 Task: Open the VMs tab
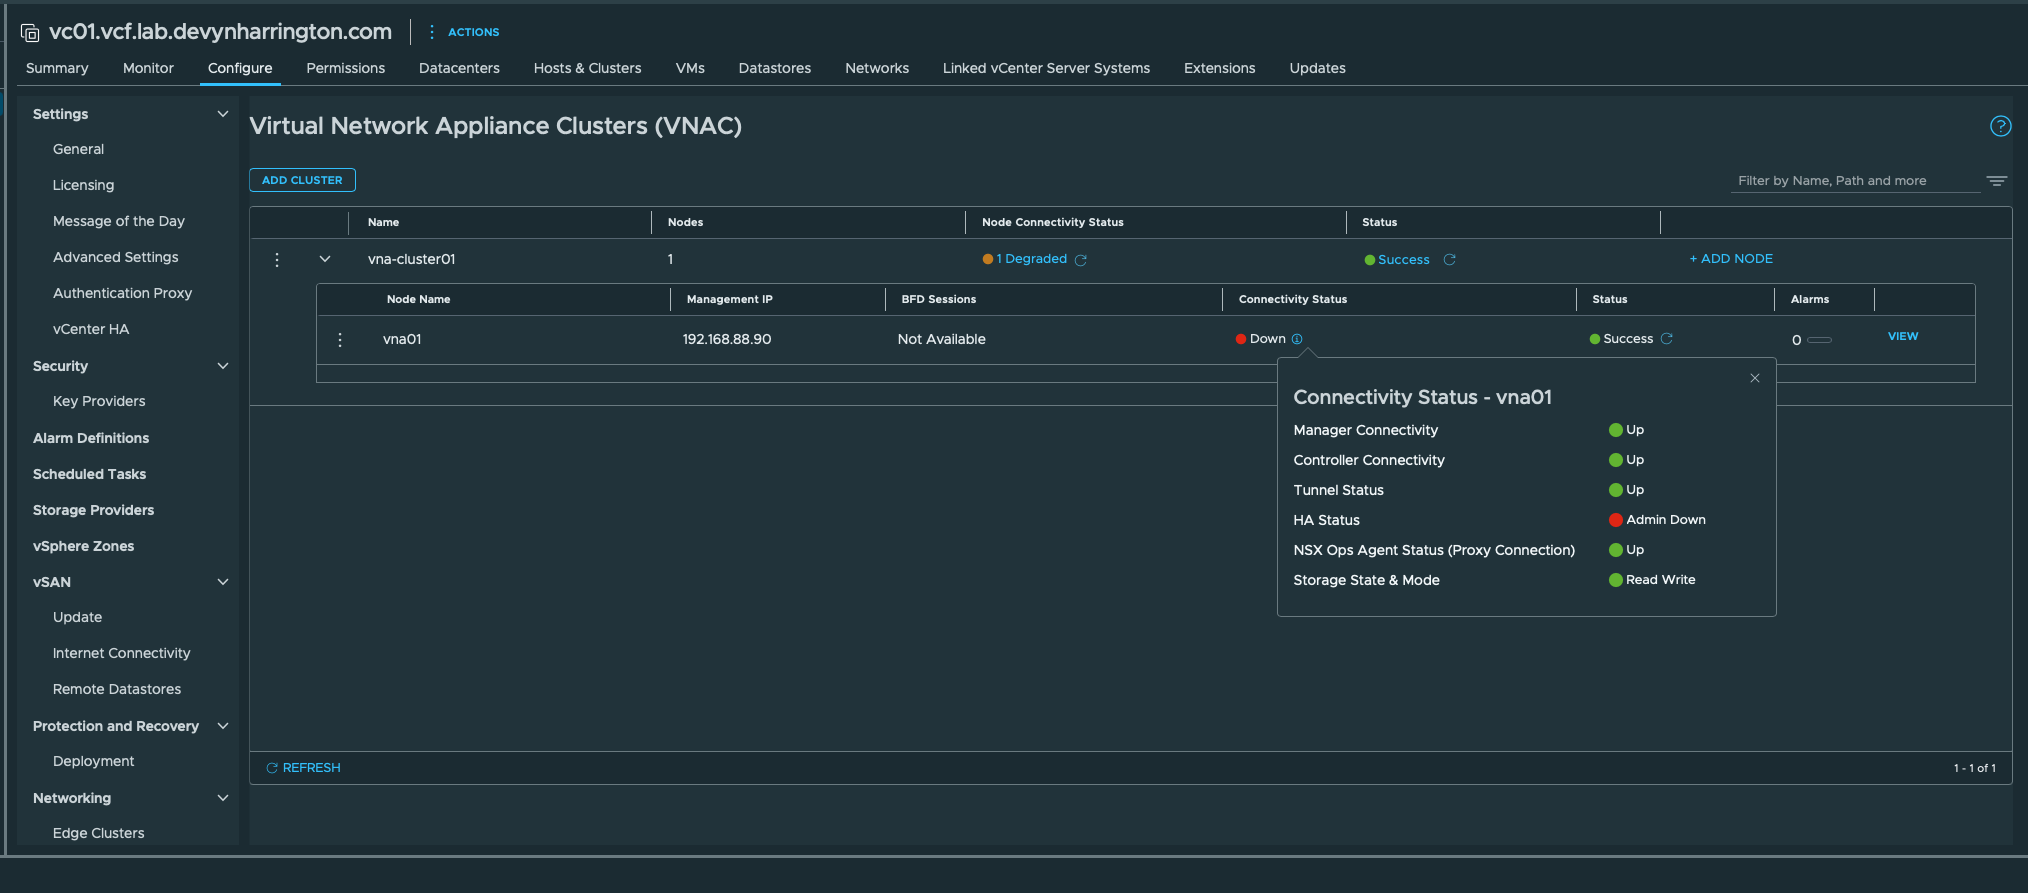click(x=690, y=68)
